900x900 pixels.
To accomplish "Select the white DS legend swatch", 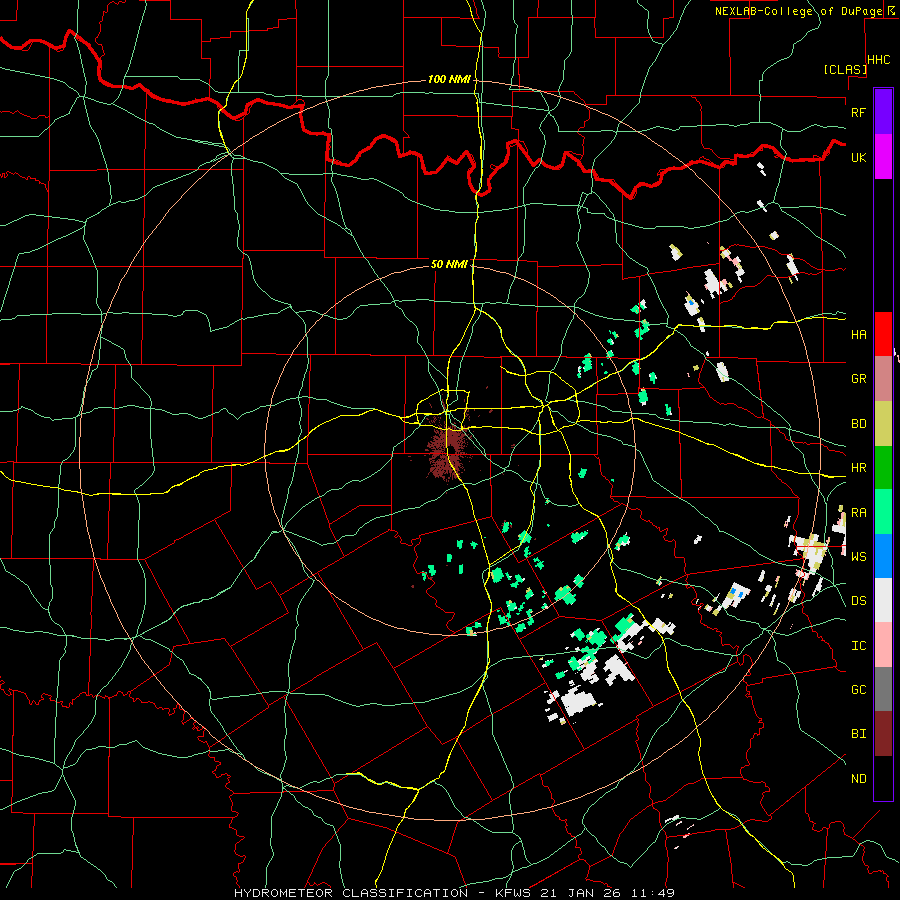I will pyautogui.click(x=883, y=600).
